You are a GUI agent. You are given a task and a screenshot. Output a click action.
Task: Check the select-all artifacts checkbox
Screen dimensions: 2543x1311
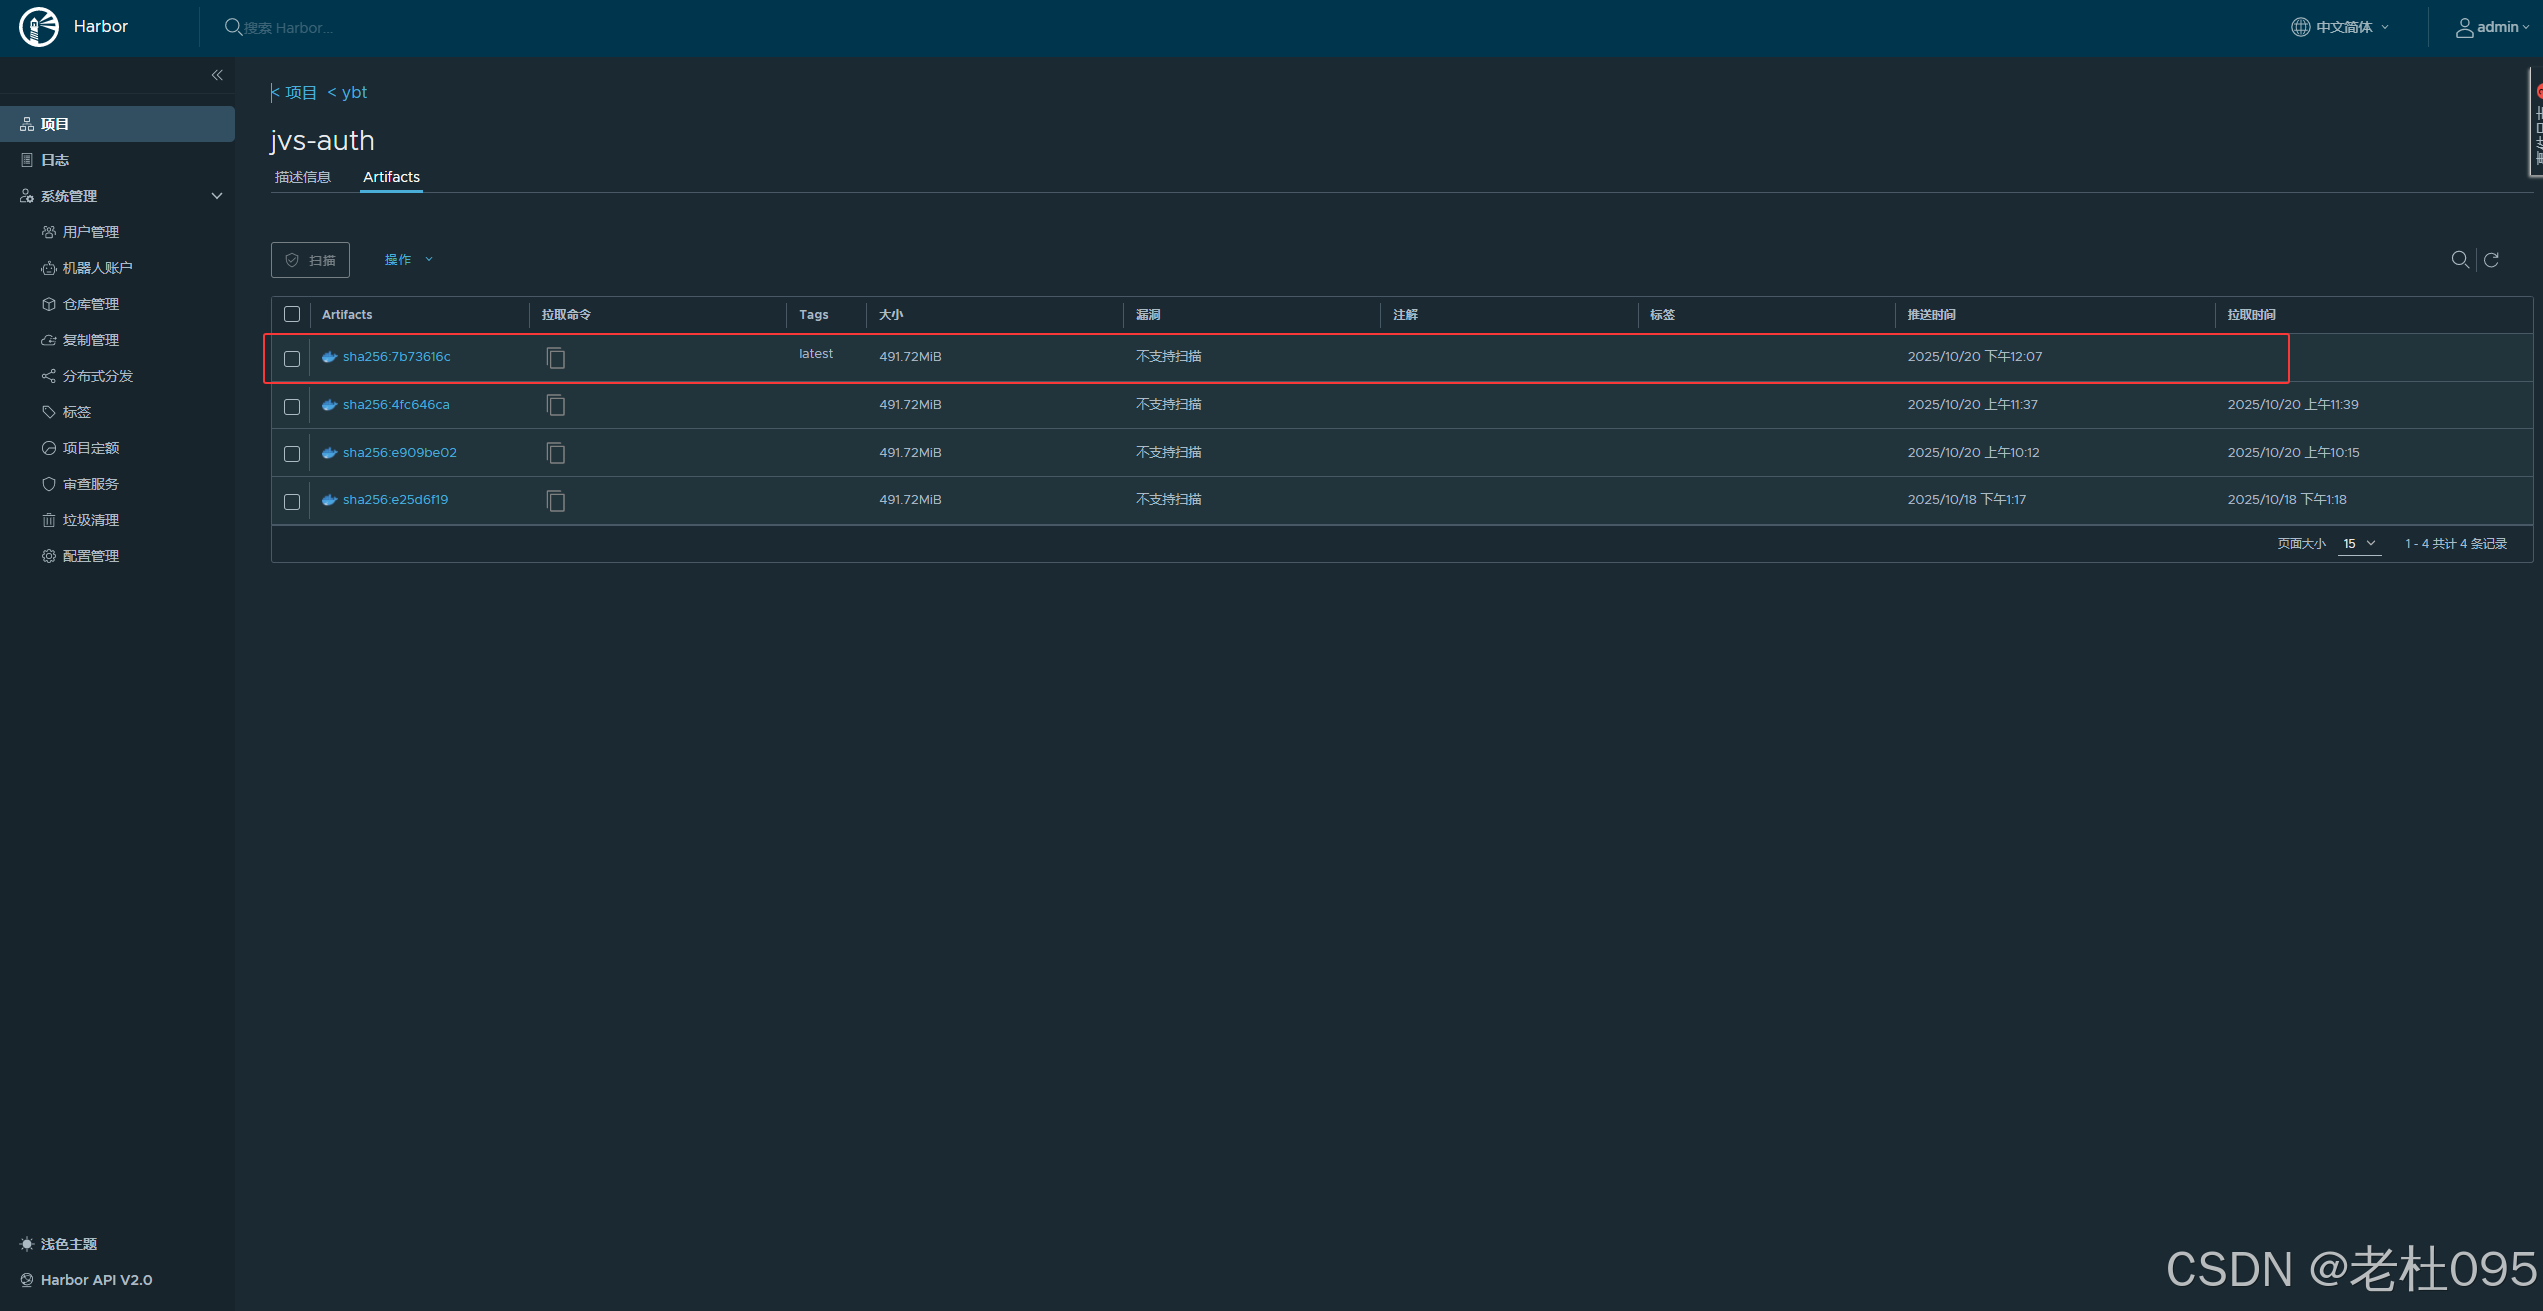(x=292, y=314)
